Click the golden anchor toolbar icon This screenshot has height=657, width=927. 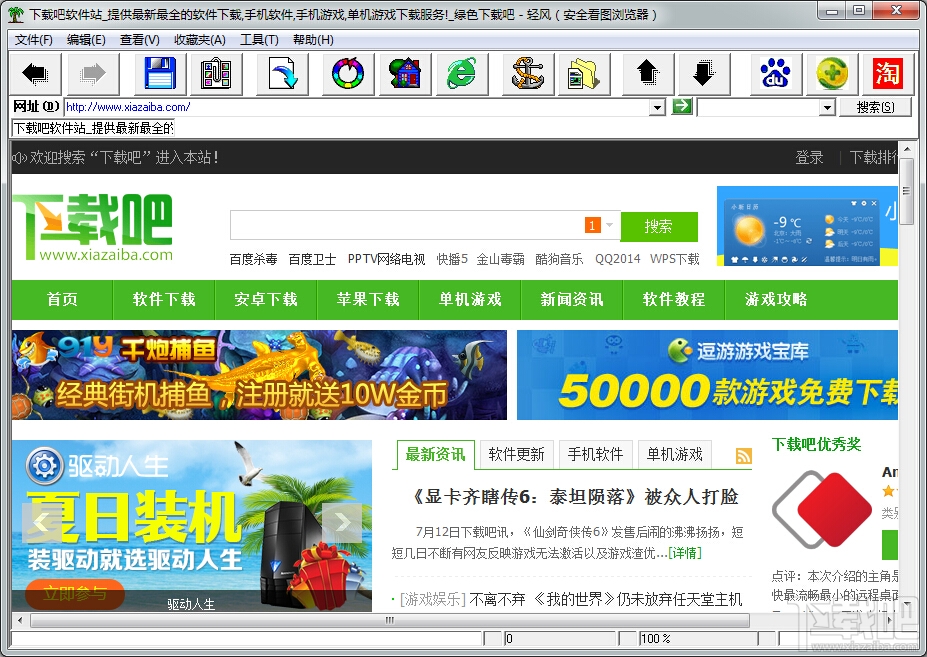pos(528,74)
